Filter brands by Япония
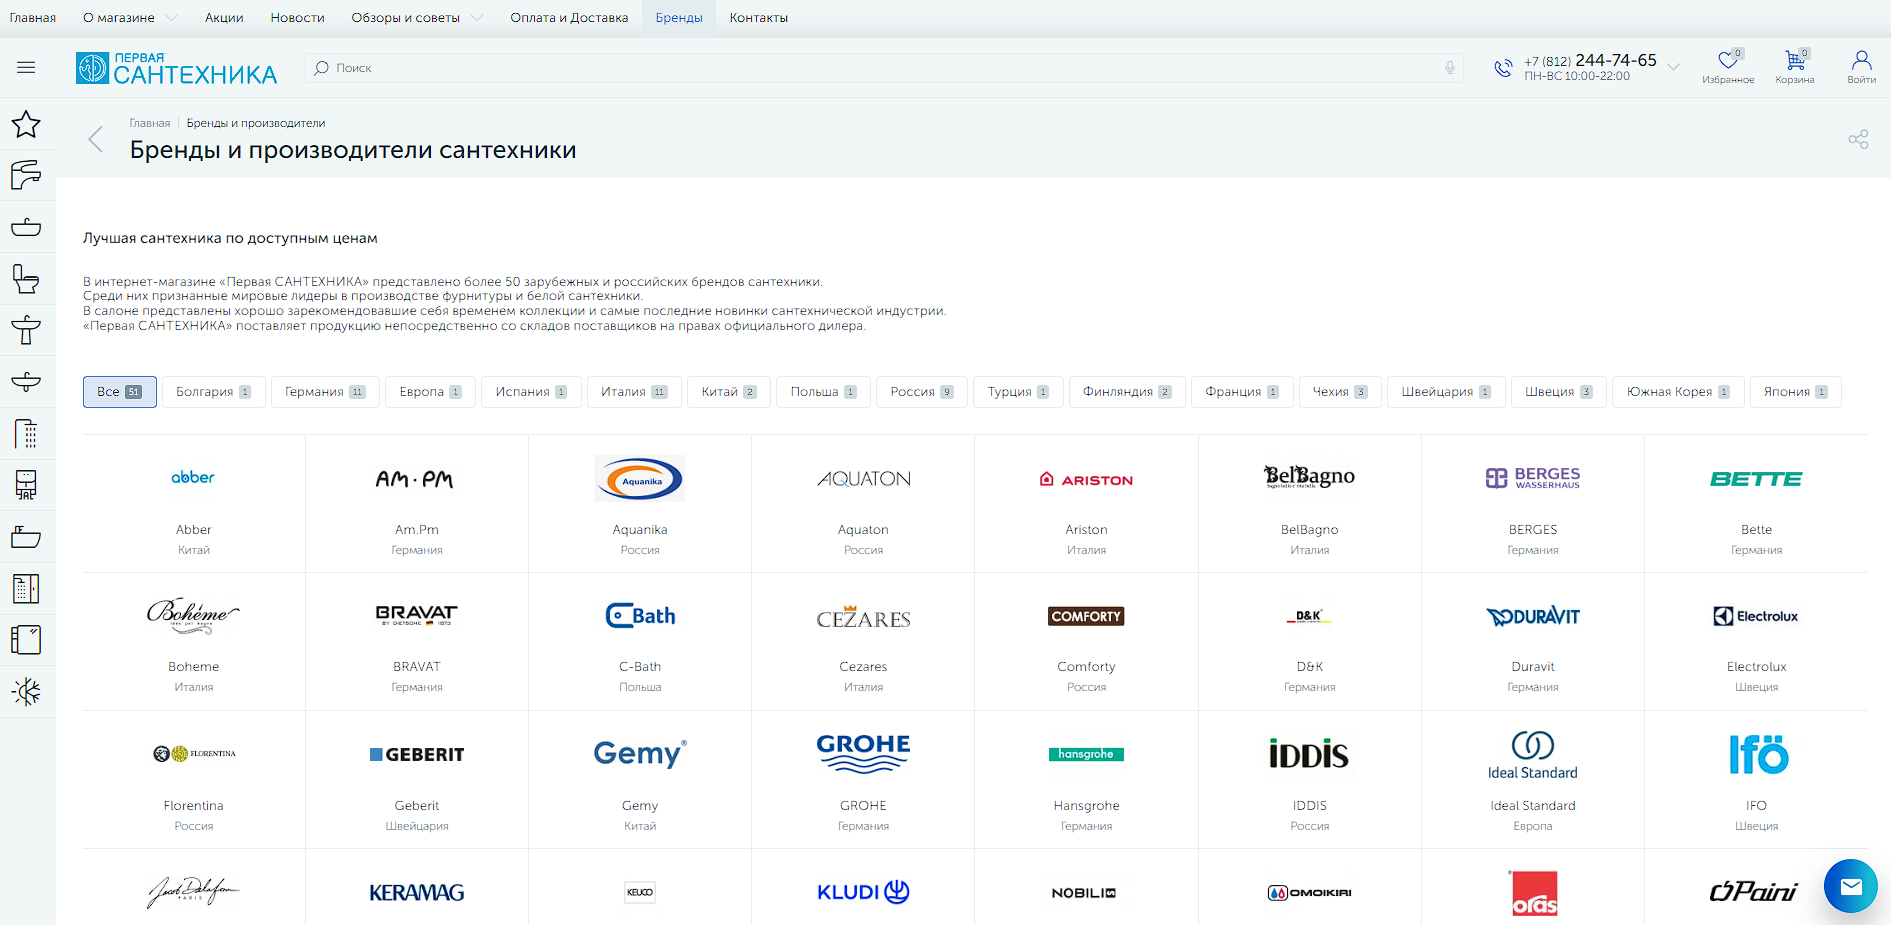The image size is (1891, 925). point(1795,392)
